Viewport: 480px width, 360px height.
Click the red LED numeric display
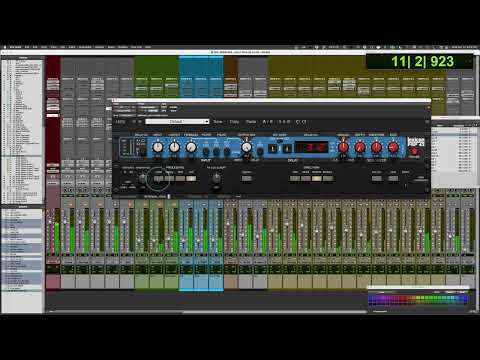311,147
